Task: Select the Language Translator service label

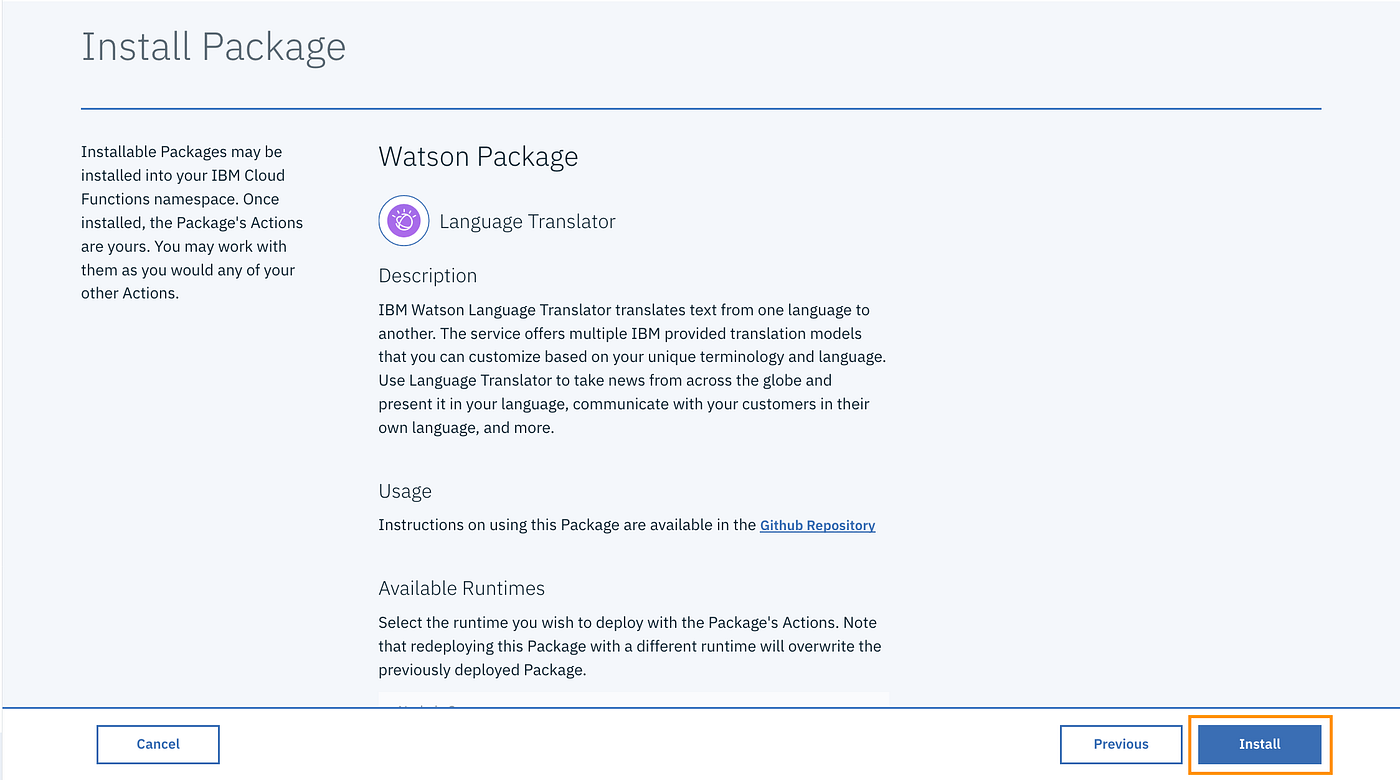Action: tap(527, 222)
